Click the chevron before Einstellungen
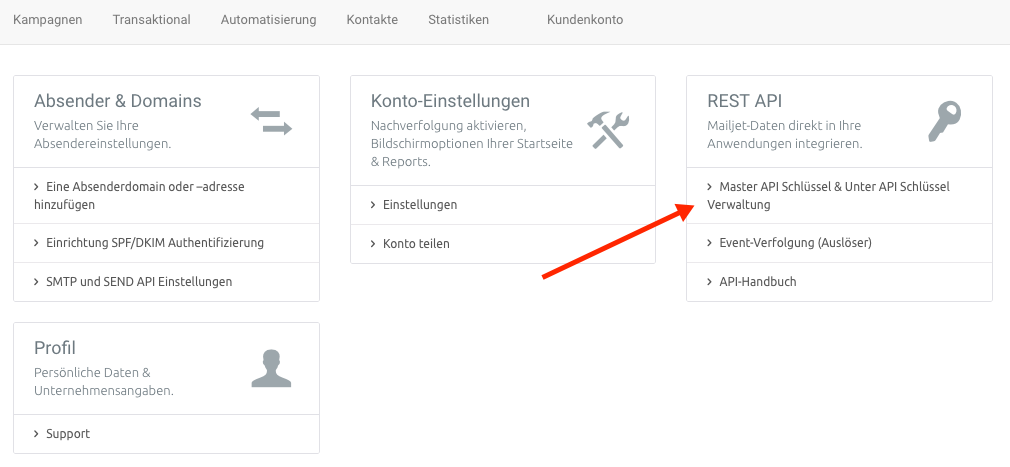 pyautogui.click(x=374, y=205)
